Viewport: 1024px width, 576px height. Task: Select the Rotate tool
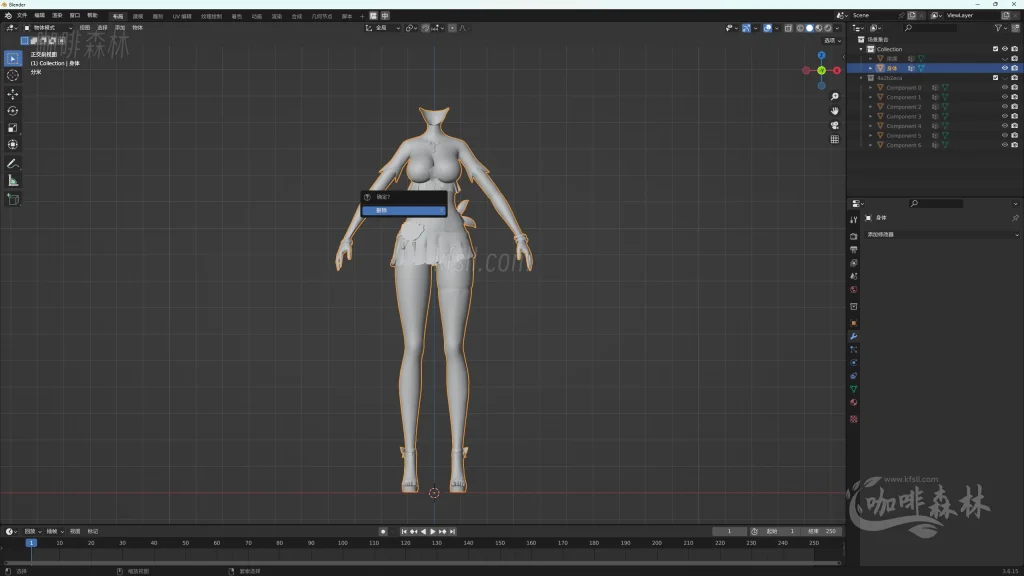[12, 111]
